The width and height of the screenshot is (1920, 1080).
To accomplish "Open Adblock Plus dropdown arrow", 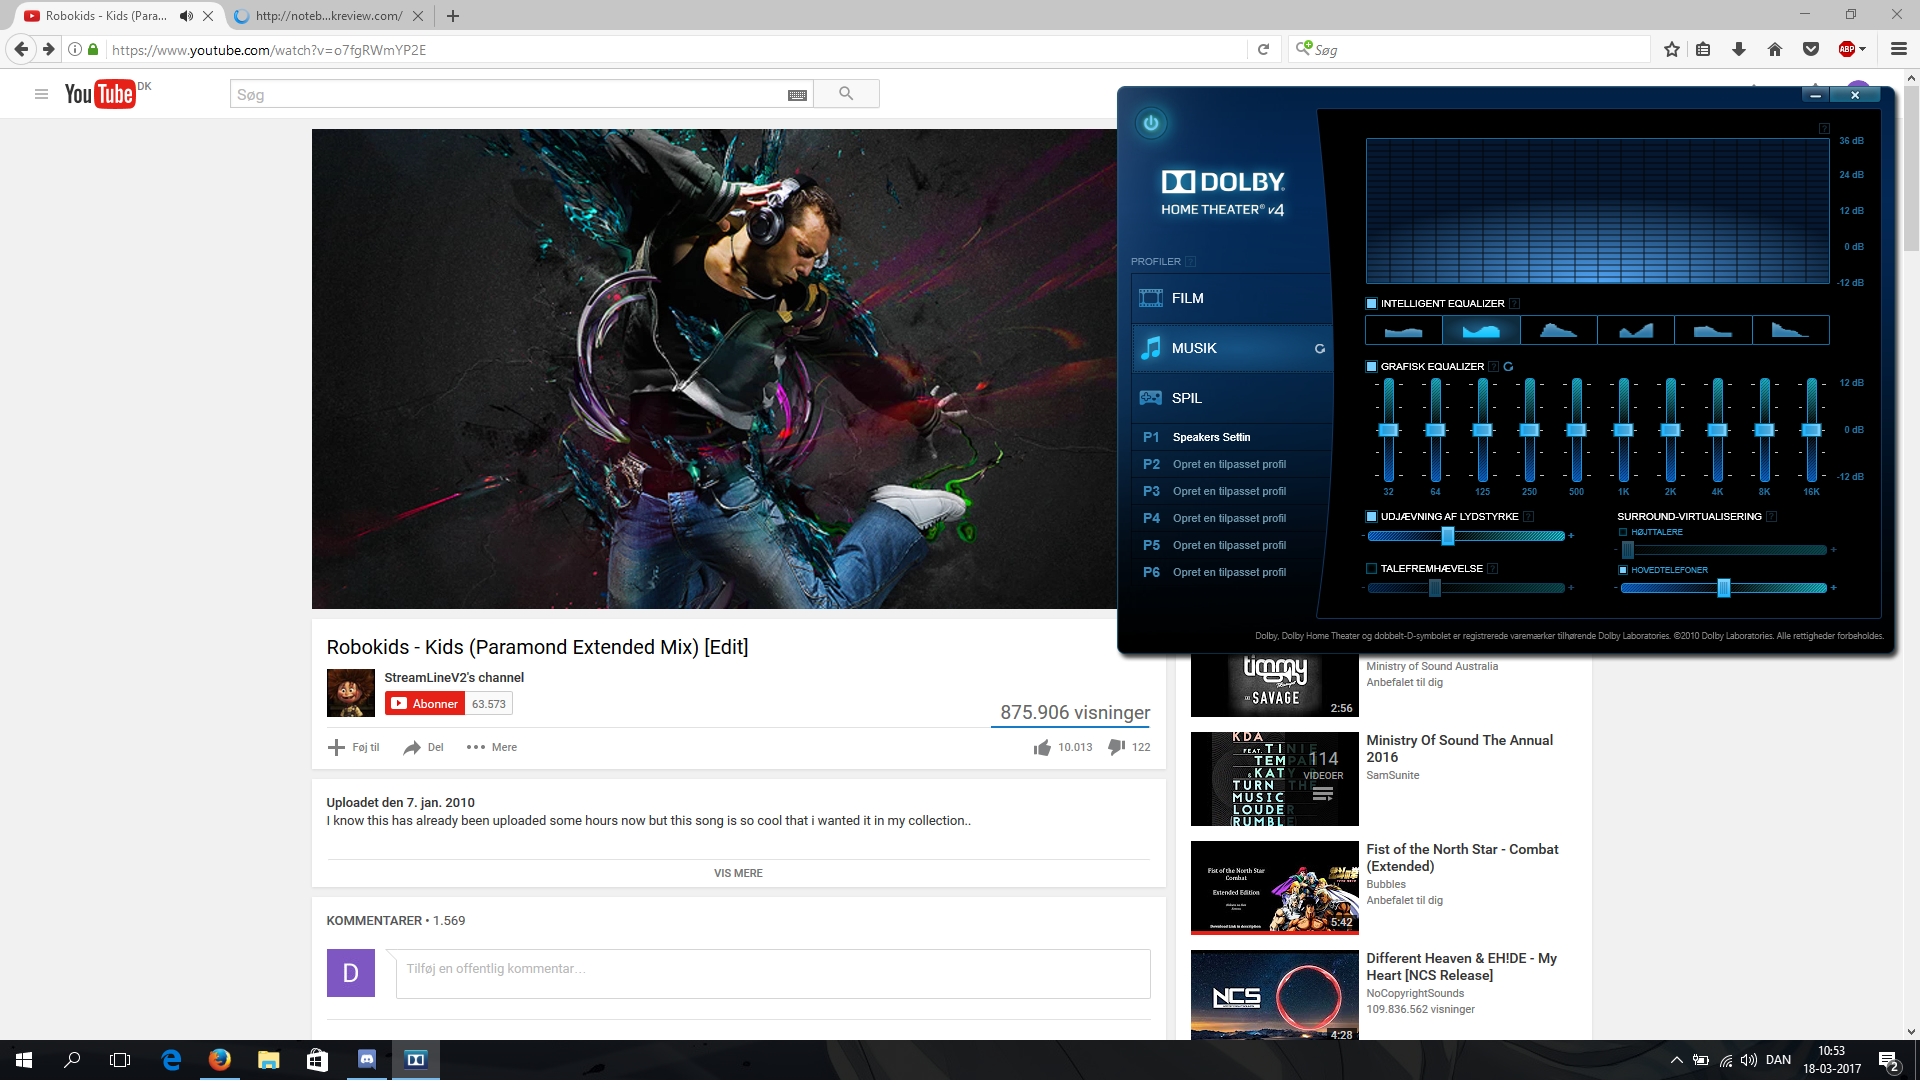I will point(1863,49).
